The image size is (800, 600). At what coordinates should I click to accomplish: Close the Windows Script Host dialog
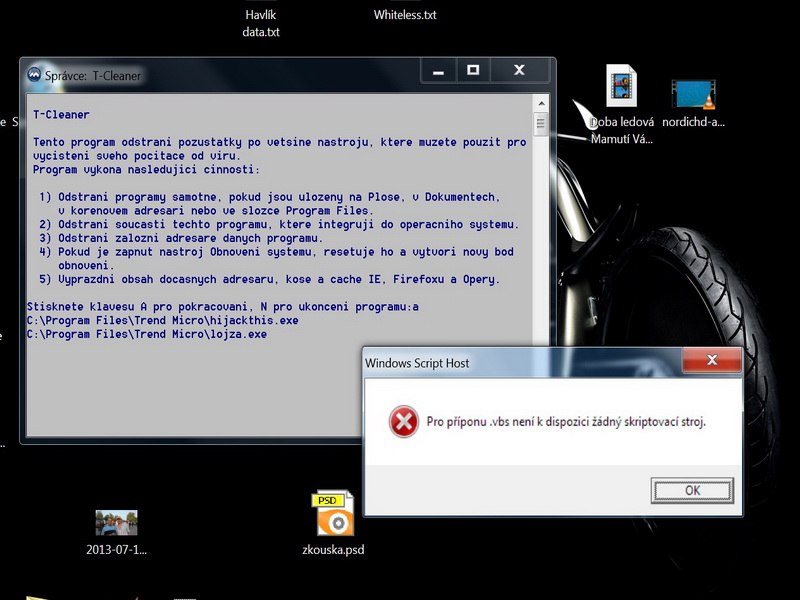711,360
